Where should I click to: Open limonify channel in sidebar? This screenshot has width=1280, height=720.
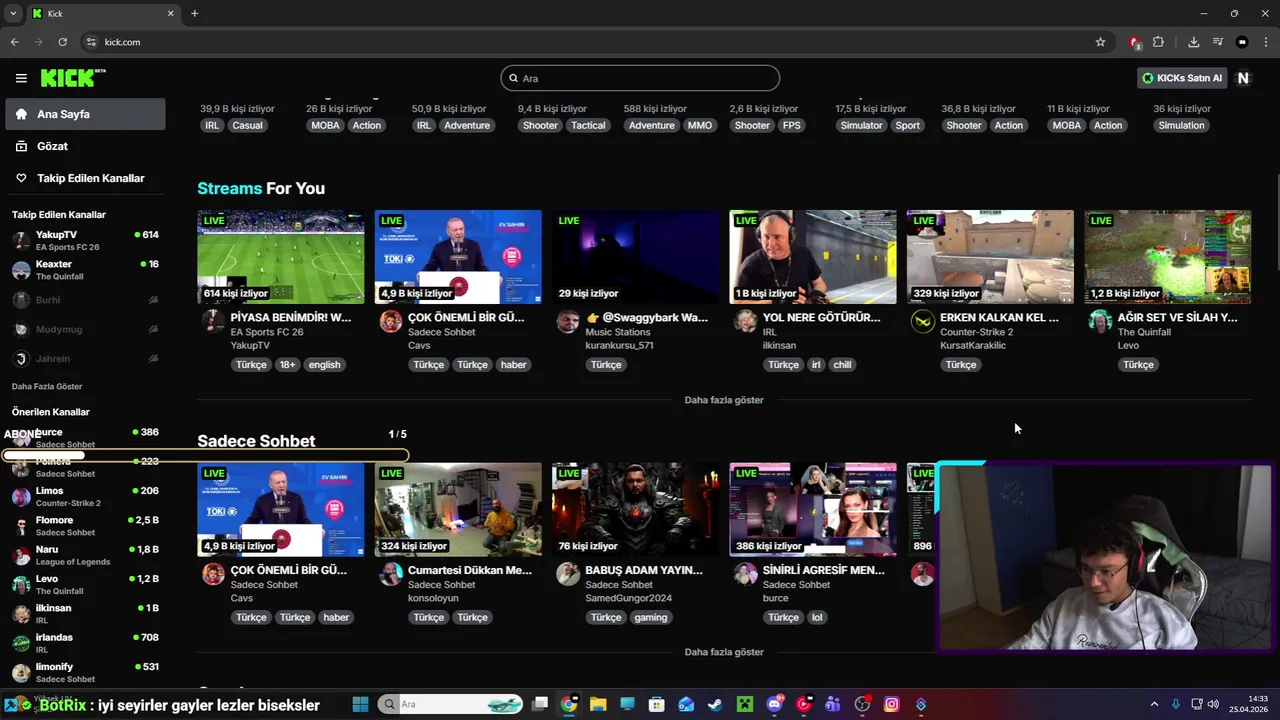pyautogui.click(x=85, y=672)
